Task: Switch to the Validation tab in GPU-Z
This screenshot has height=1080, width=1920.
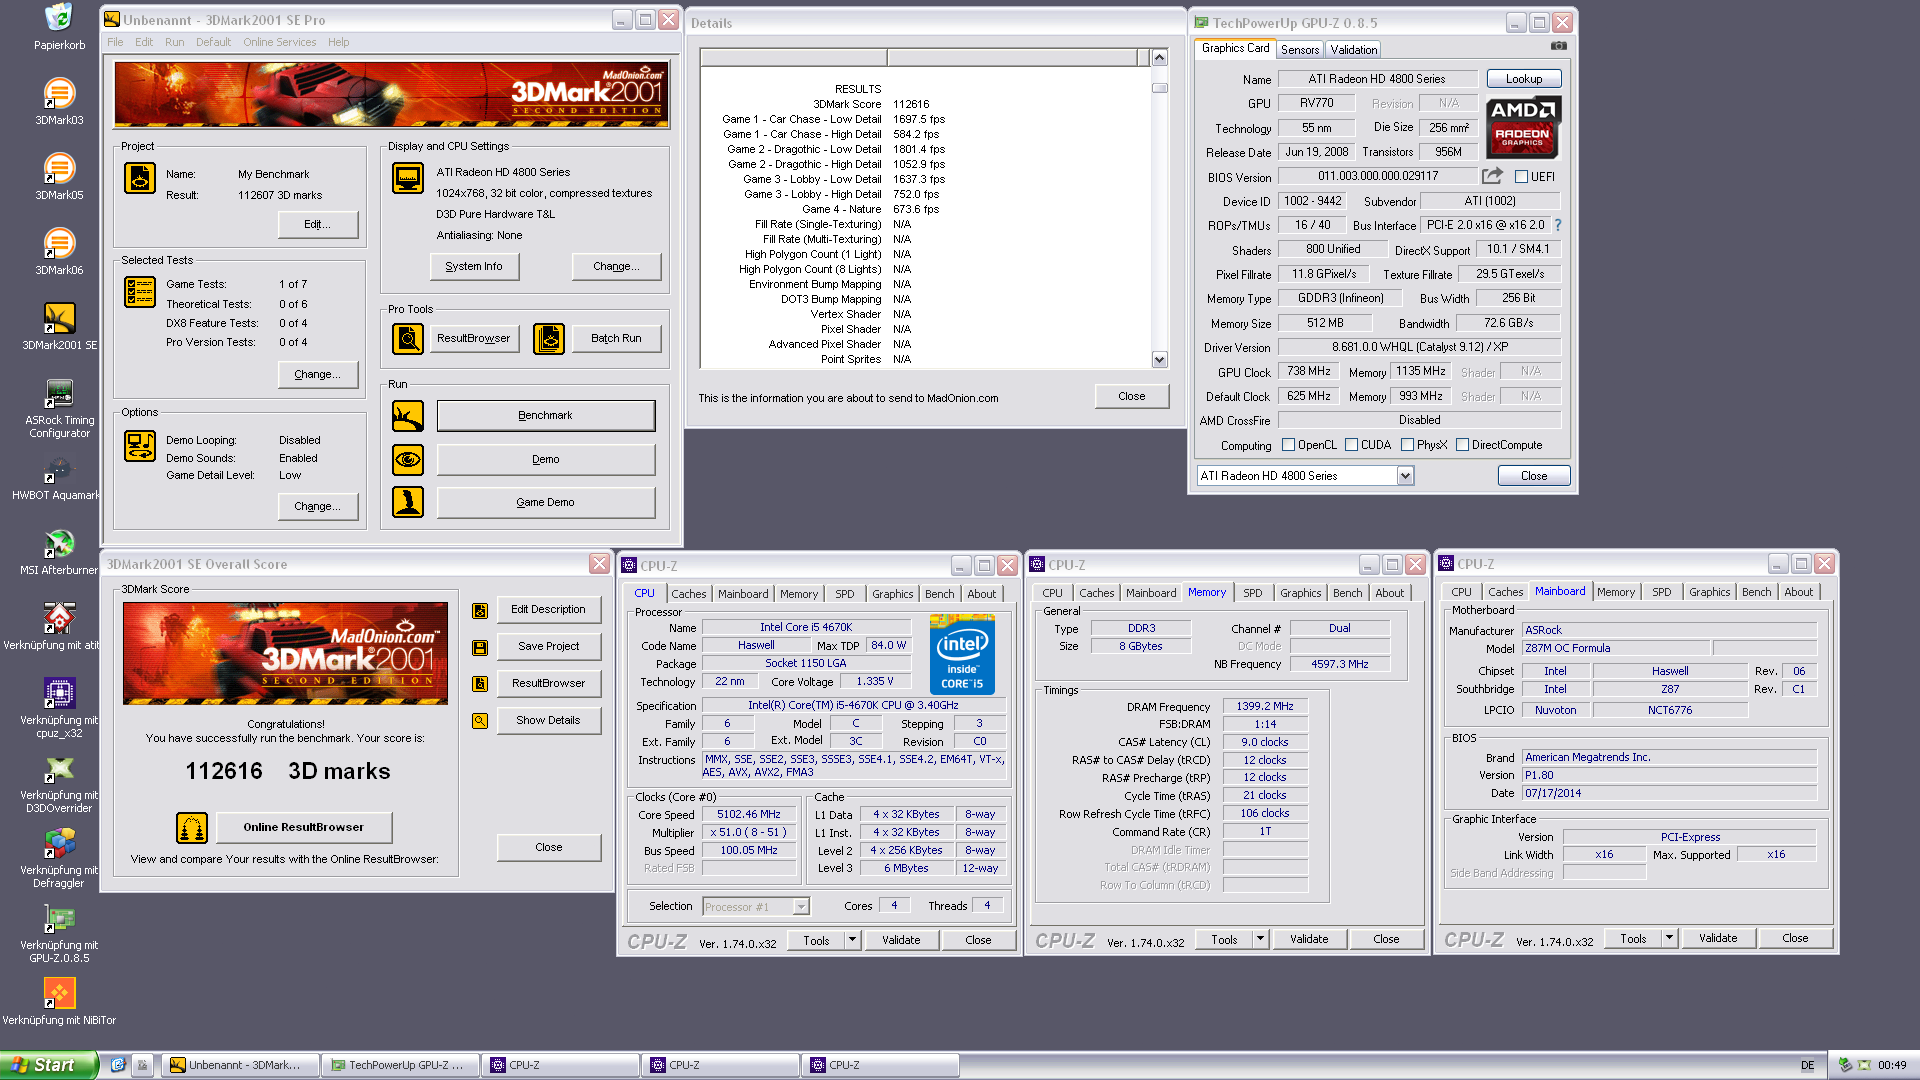Action: pos(1353,49)
